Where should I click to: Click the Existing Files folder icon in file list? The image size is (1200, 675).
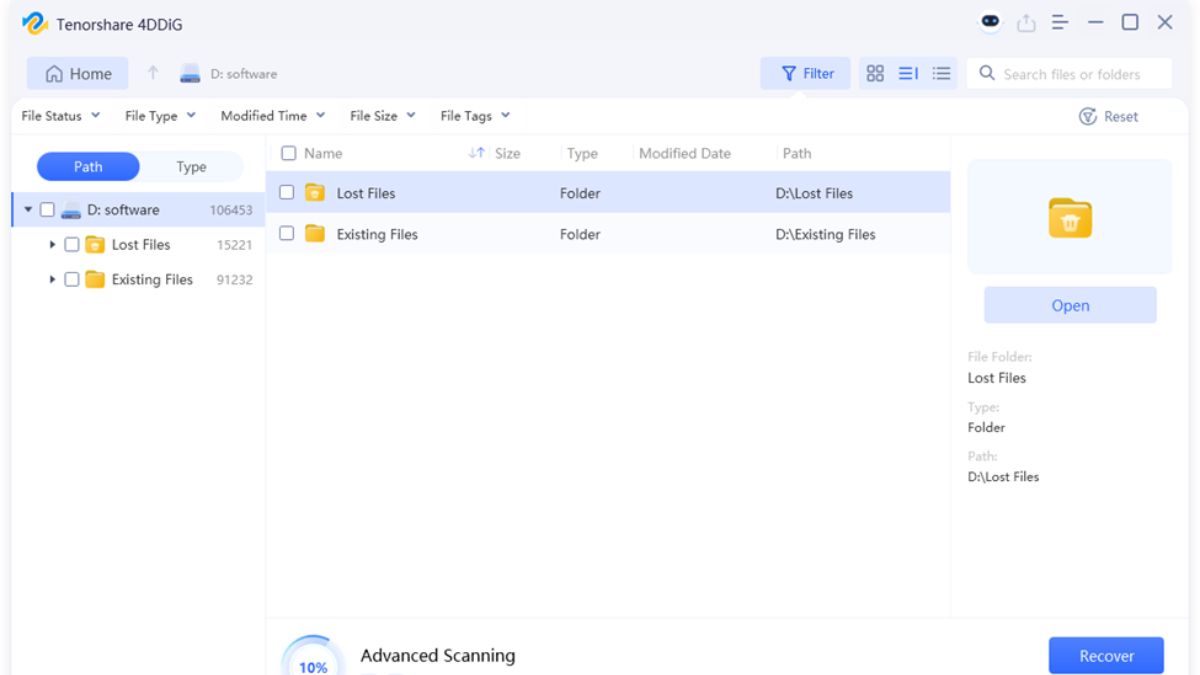click(315, 234)
